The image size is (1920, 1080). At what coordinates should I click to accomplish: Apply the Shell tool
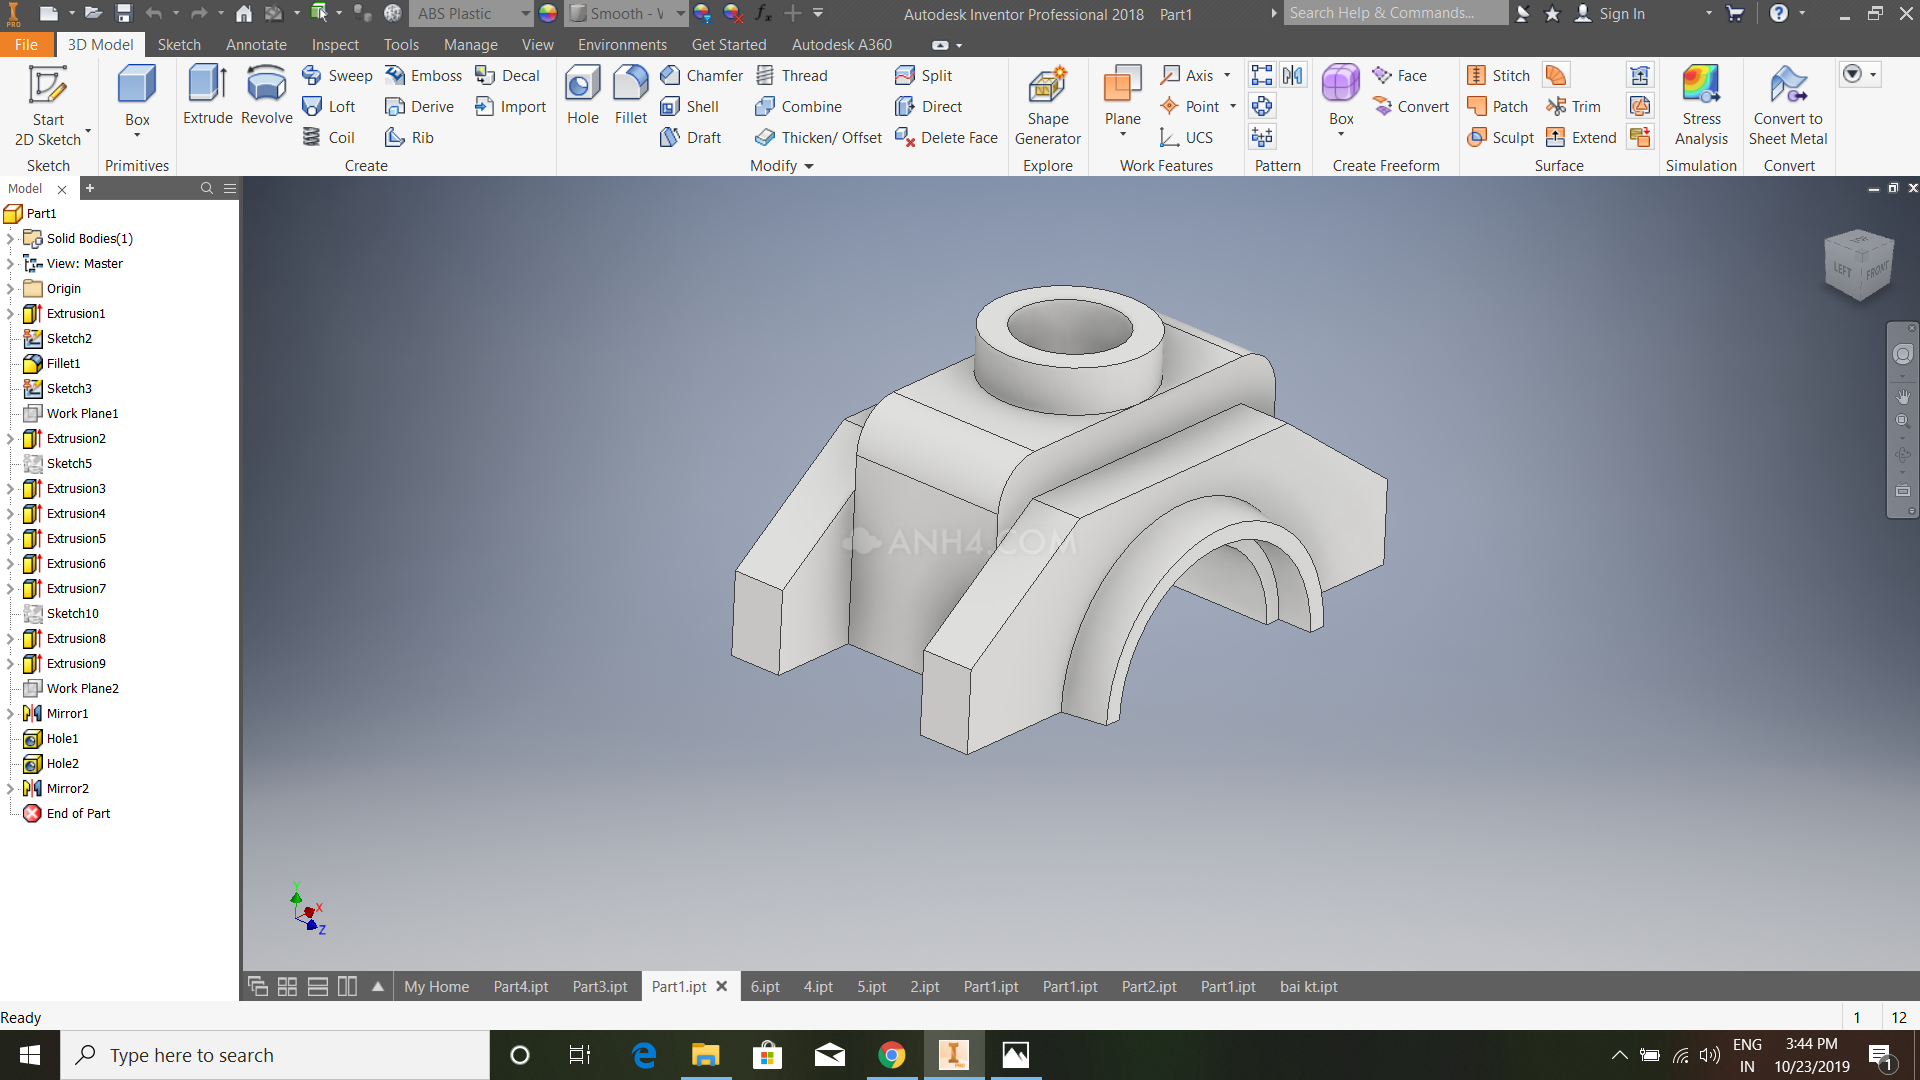(x=690, y=107)
